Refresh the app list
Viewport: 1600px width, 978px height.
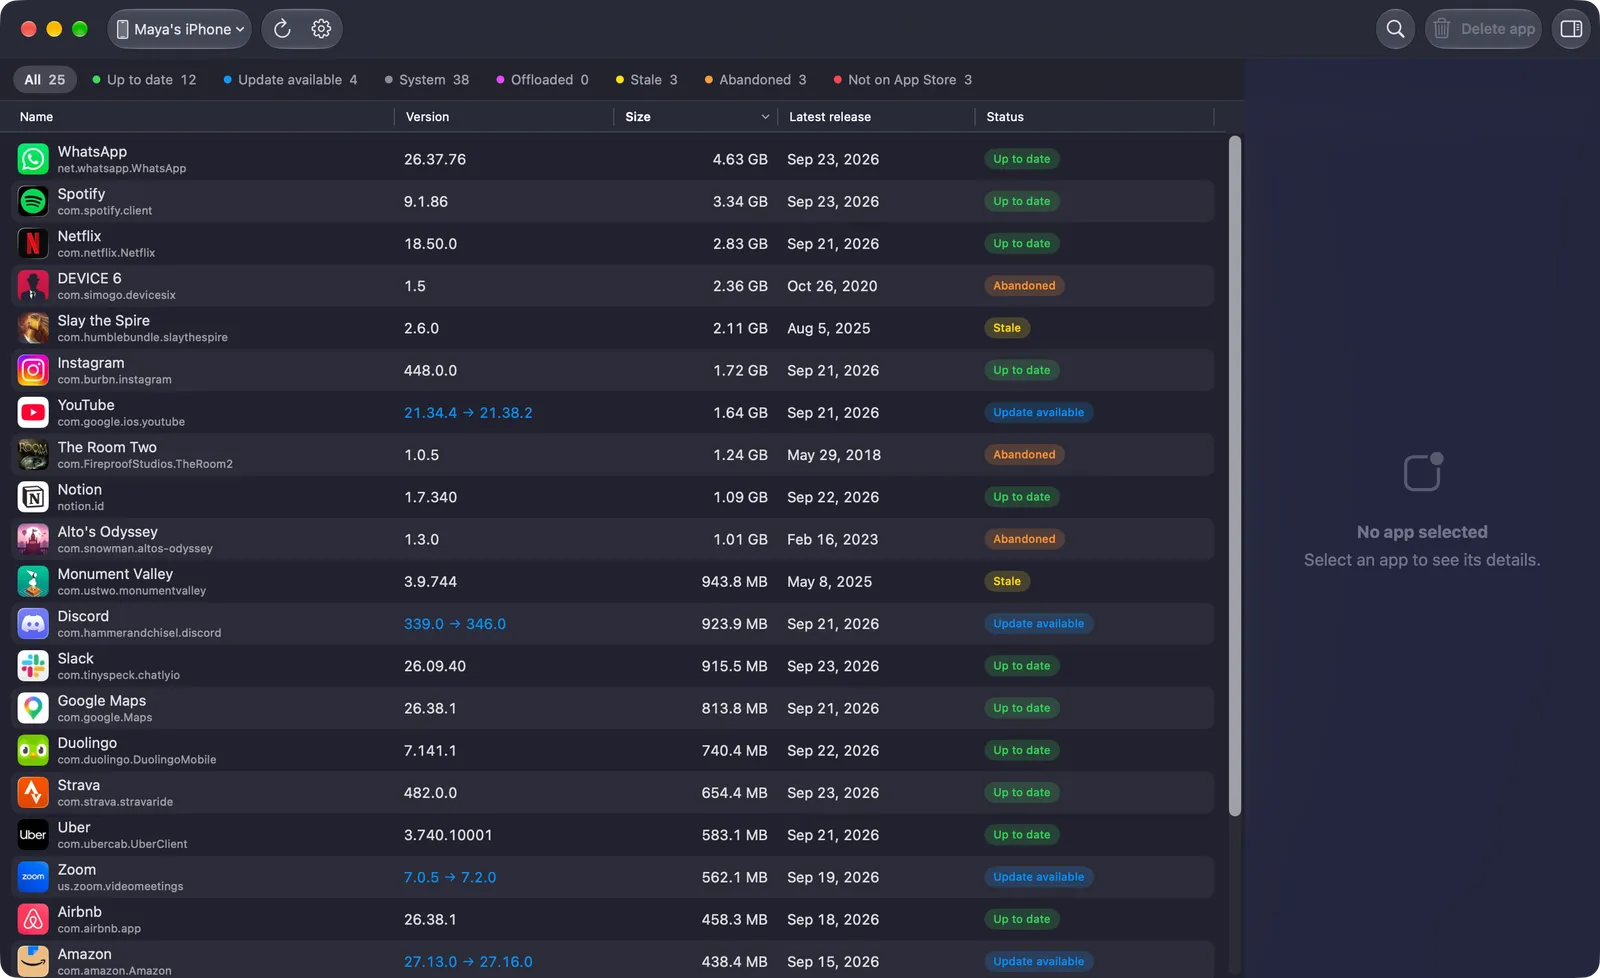coord(282,29)
